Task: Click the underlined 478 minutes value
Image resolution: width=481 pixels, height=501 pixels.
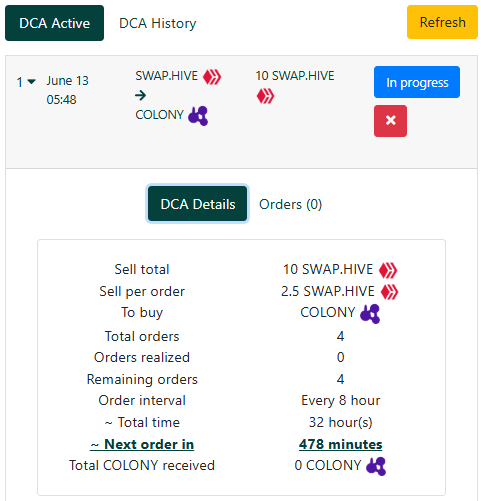Action: (x=340, y=444)
